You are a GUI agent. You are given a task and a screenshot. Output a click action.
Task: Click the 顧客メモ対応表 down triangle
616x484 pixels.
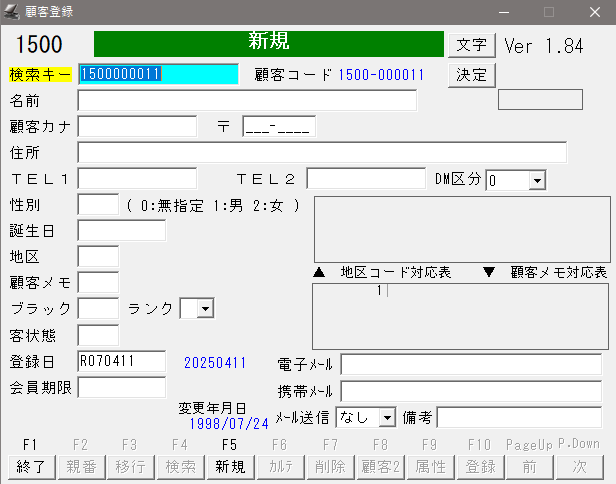pyautogui.click(x=489, y=272)
